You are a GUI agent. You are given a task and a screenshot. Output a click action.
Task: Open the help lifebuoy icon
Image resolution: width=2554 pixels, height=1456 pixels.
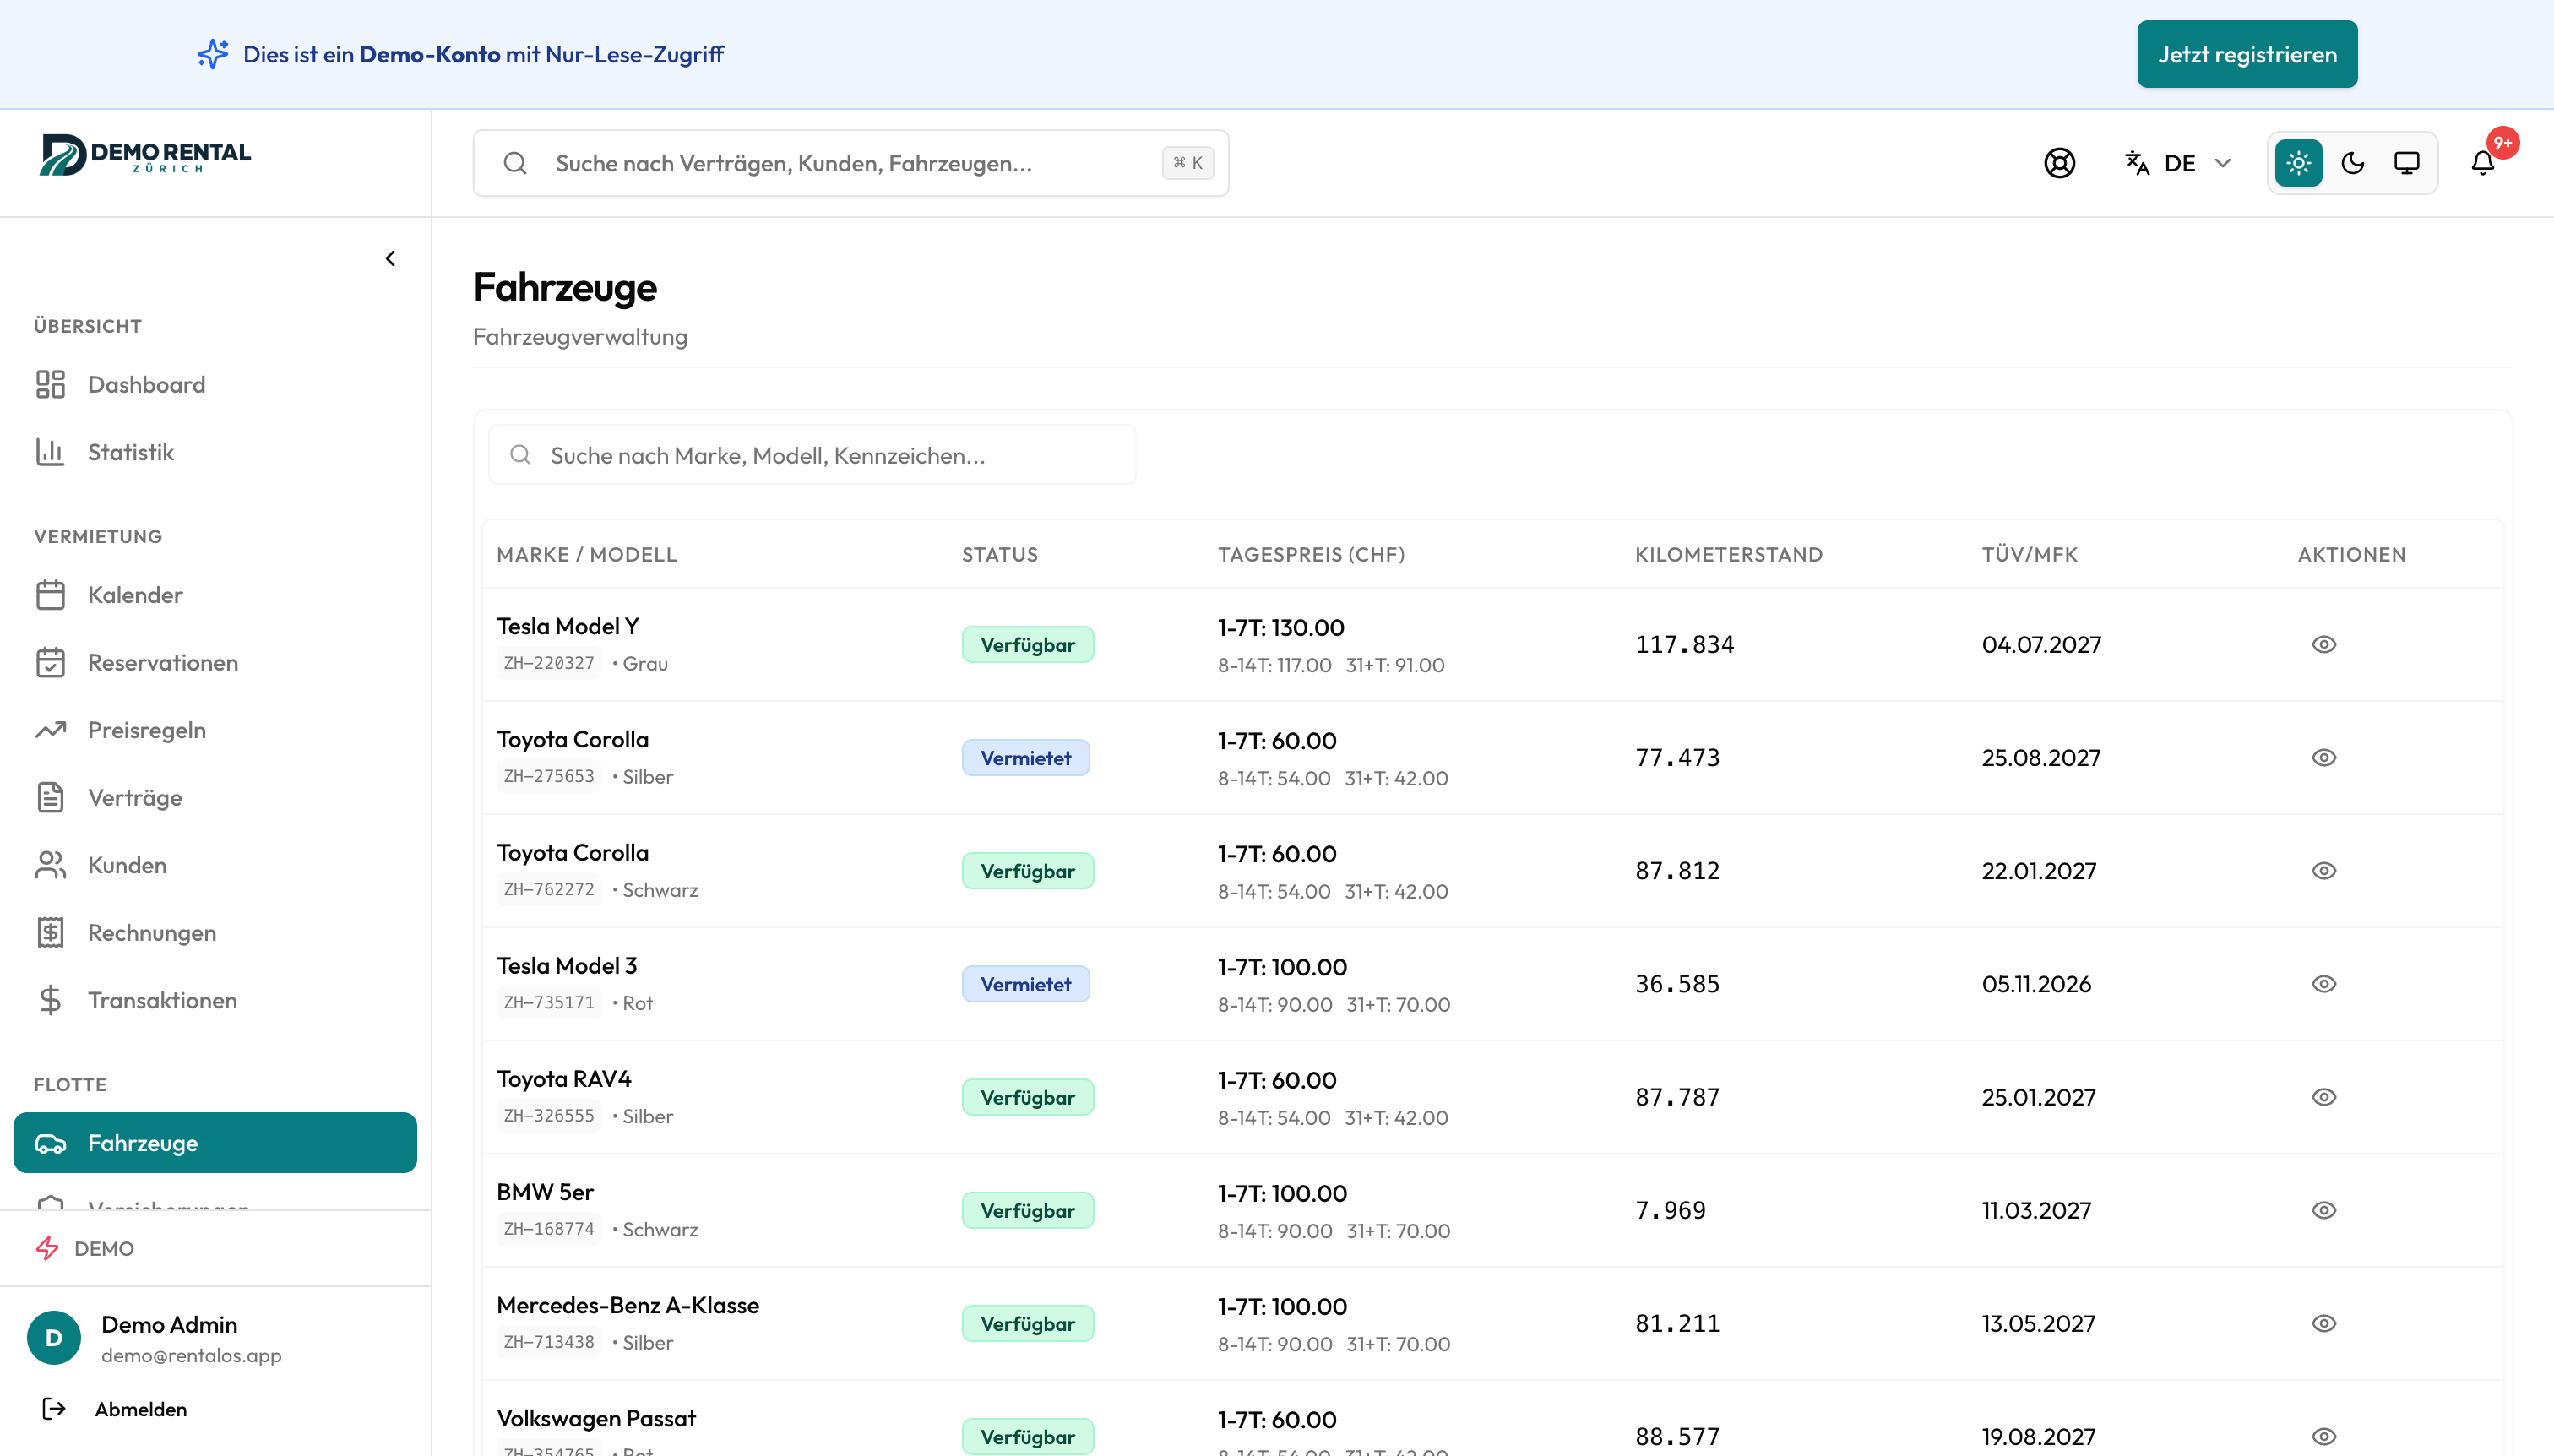point(2059,163)
